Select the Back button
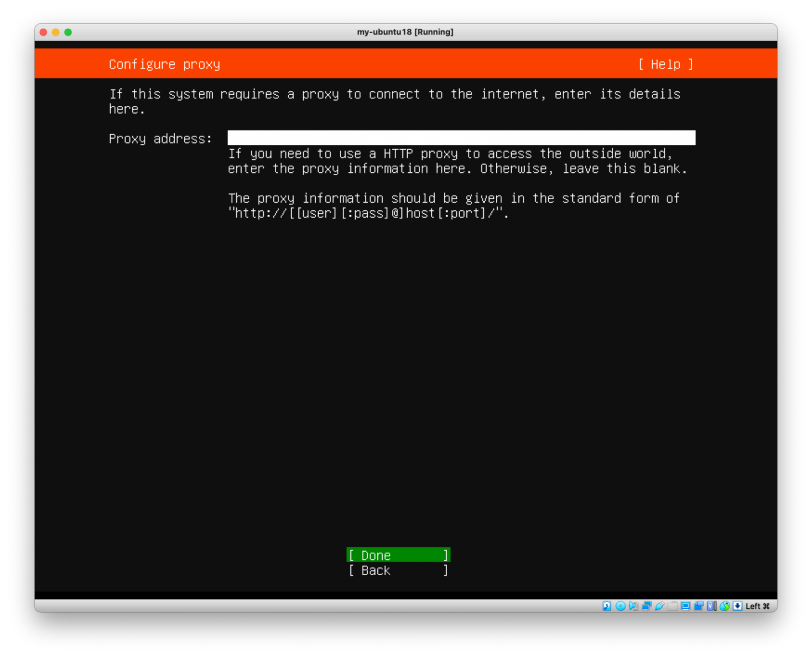 point(398,570)
